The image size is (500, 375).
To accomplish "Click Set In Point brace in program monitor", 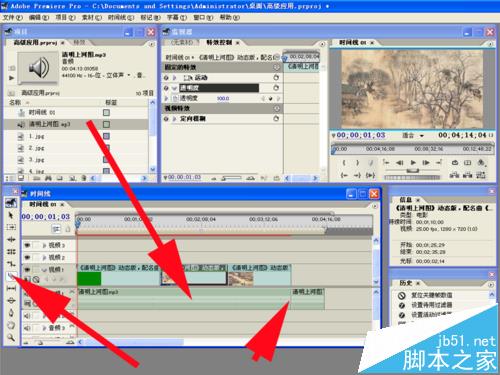I will [x=344, y=163].
